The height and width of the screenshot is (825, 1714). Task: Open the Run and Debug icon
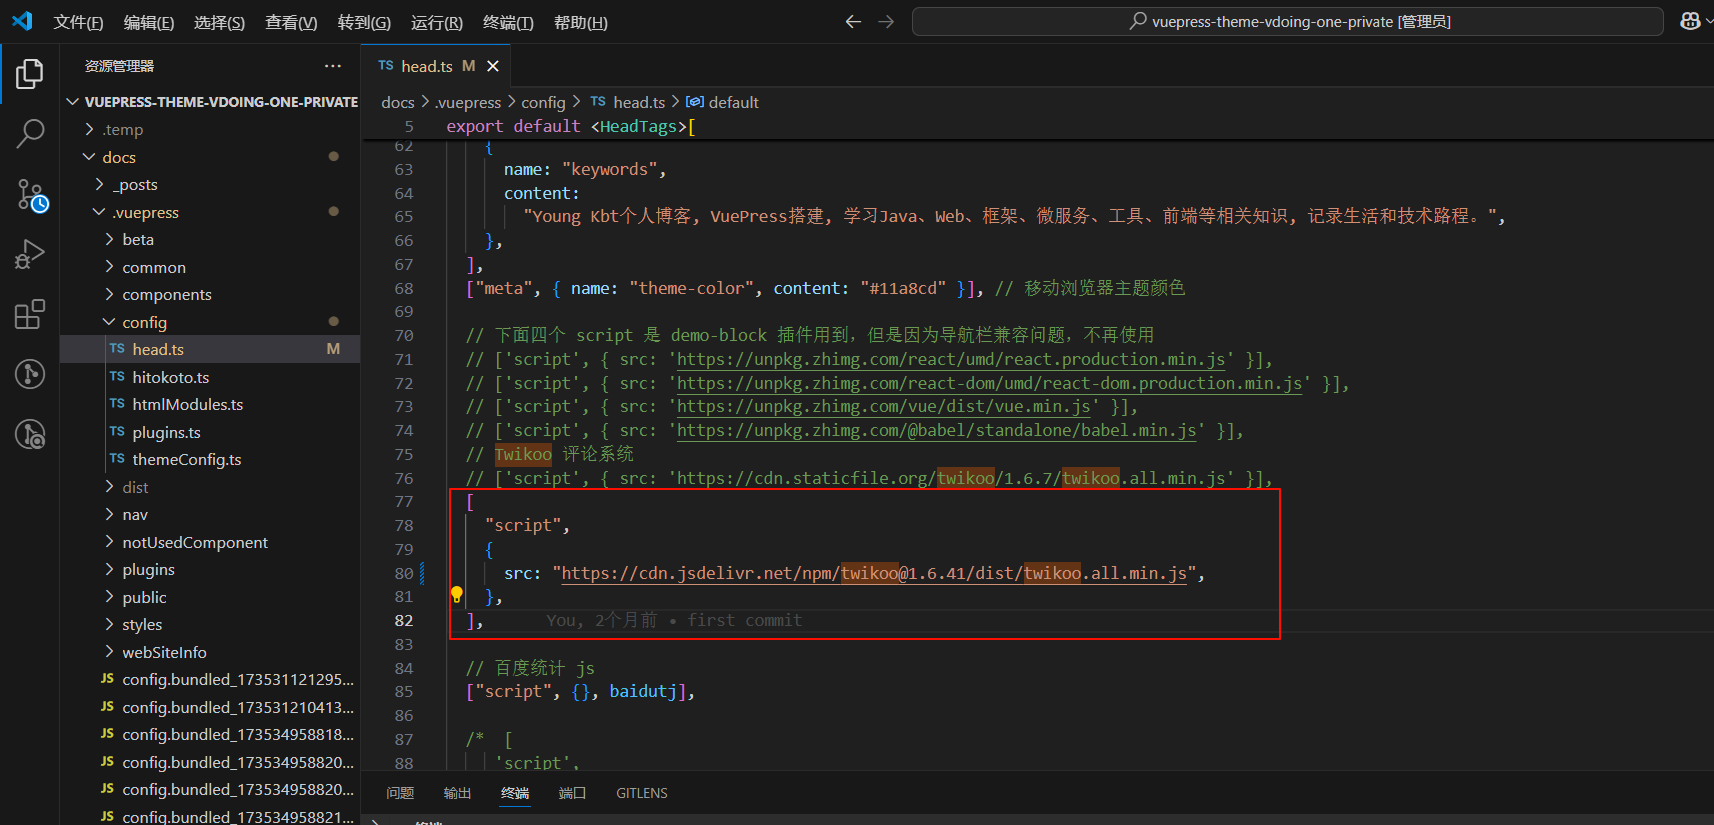click(x=30, y=255)
